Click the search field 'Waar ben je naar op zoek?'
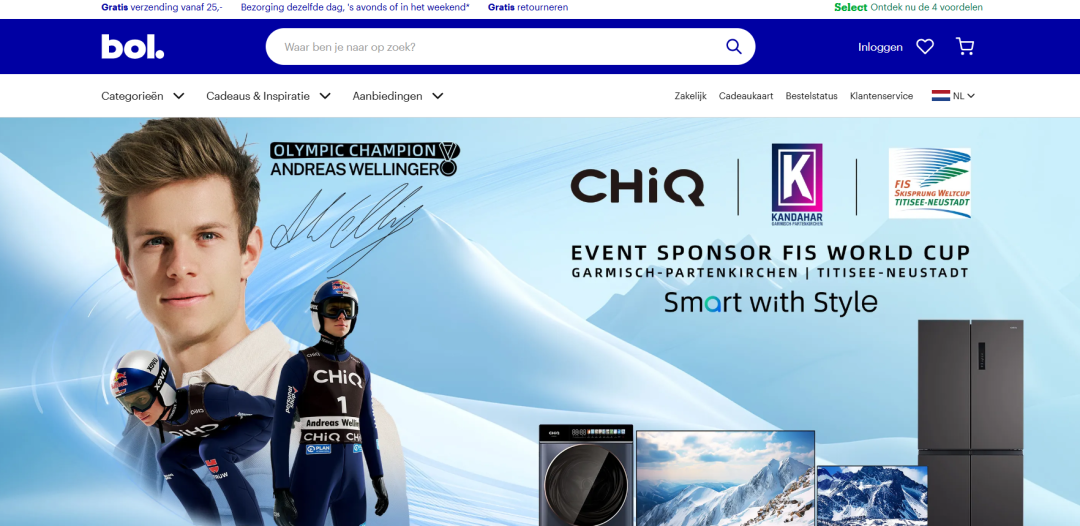1080x526 pixels. point(496,47)
